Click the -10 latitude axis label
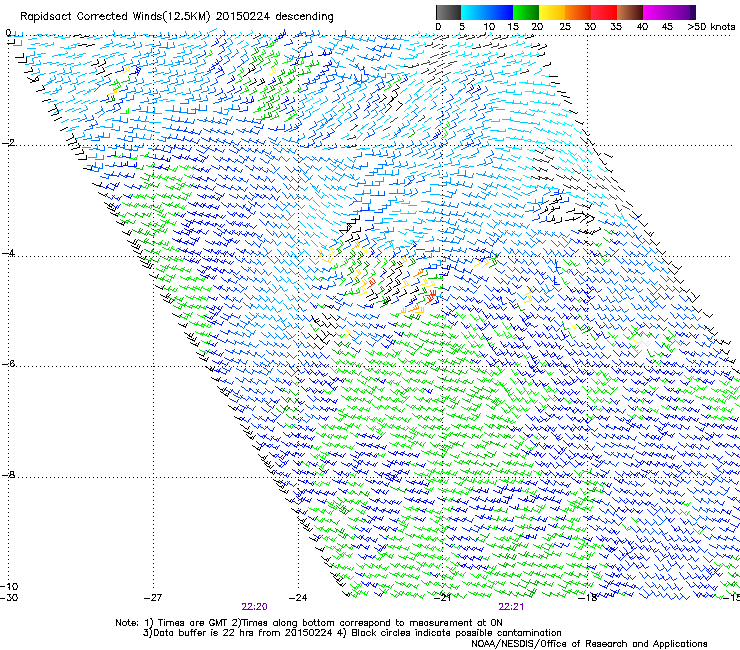Screen dimensions: 740x650 pyautogui.click(x=9, y=587)
